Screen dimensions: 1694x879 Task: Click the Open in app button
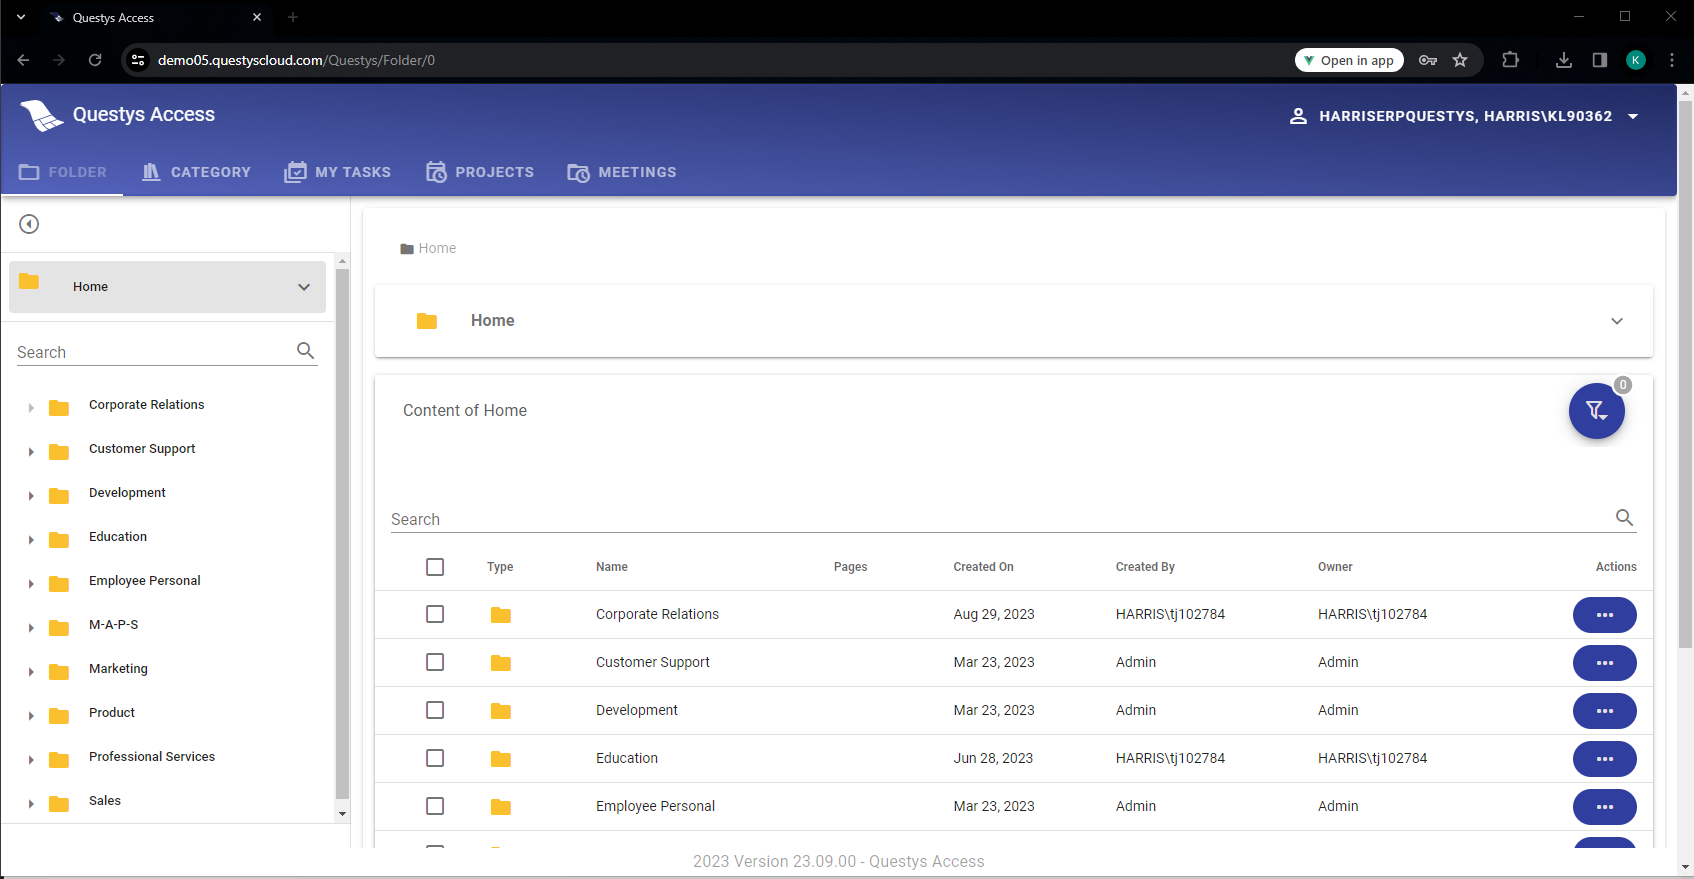pyautogui.click(x=1349, y=60)
